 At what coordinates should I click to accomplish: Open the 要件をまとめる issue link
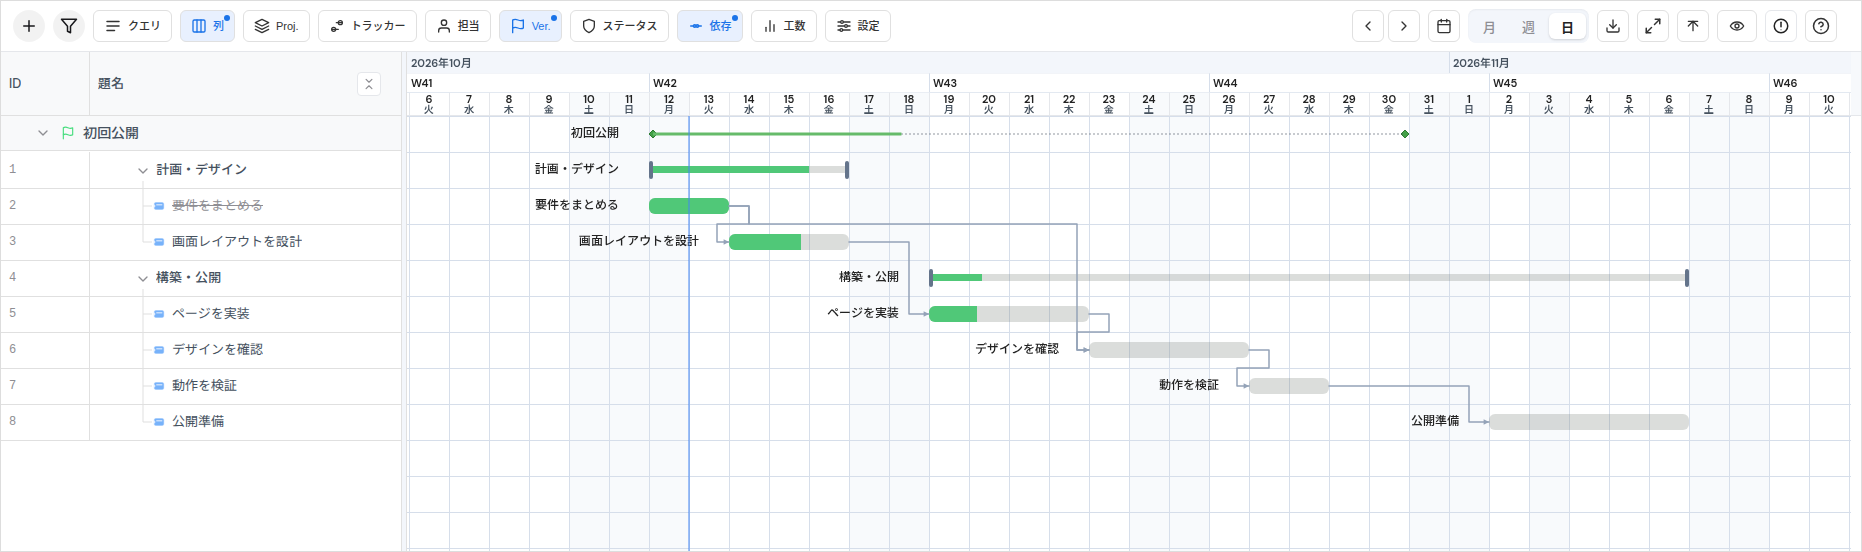(217, 205)
